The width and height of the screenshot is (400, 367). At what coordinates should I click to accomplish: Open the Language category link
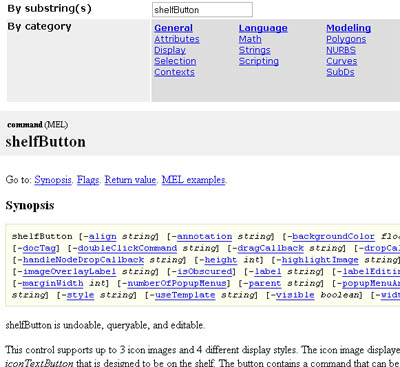click(263, 28)
